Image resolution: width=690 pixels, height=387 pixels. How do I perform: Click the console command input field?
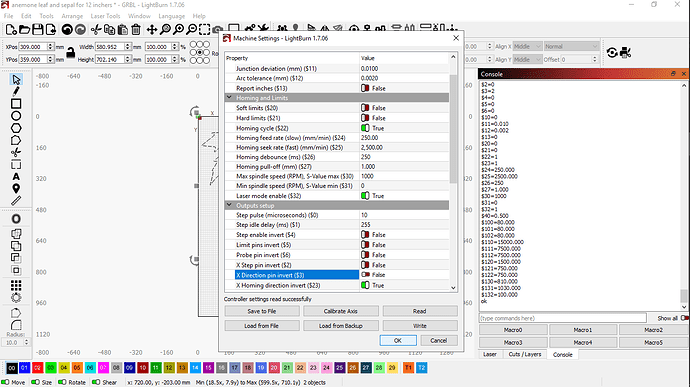(x=563, y=318)
